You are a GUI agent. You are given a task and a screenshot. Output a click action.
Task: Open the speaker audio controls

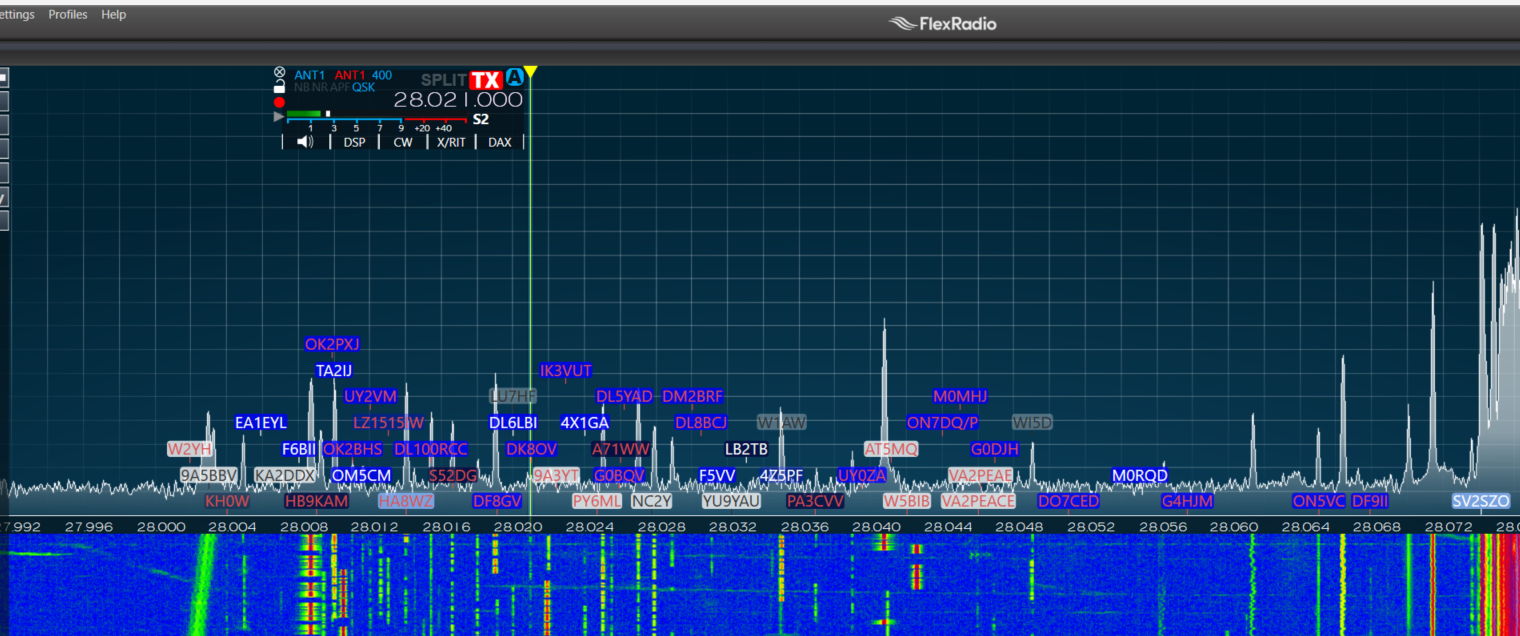(305, 142)
